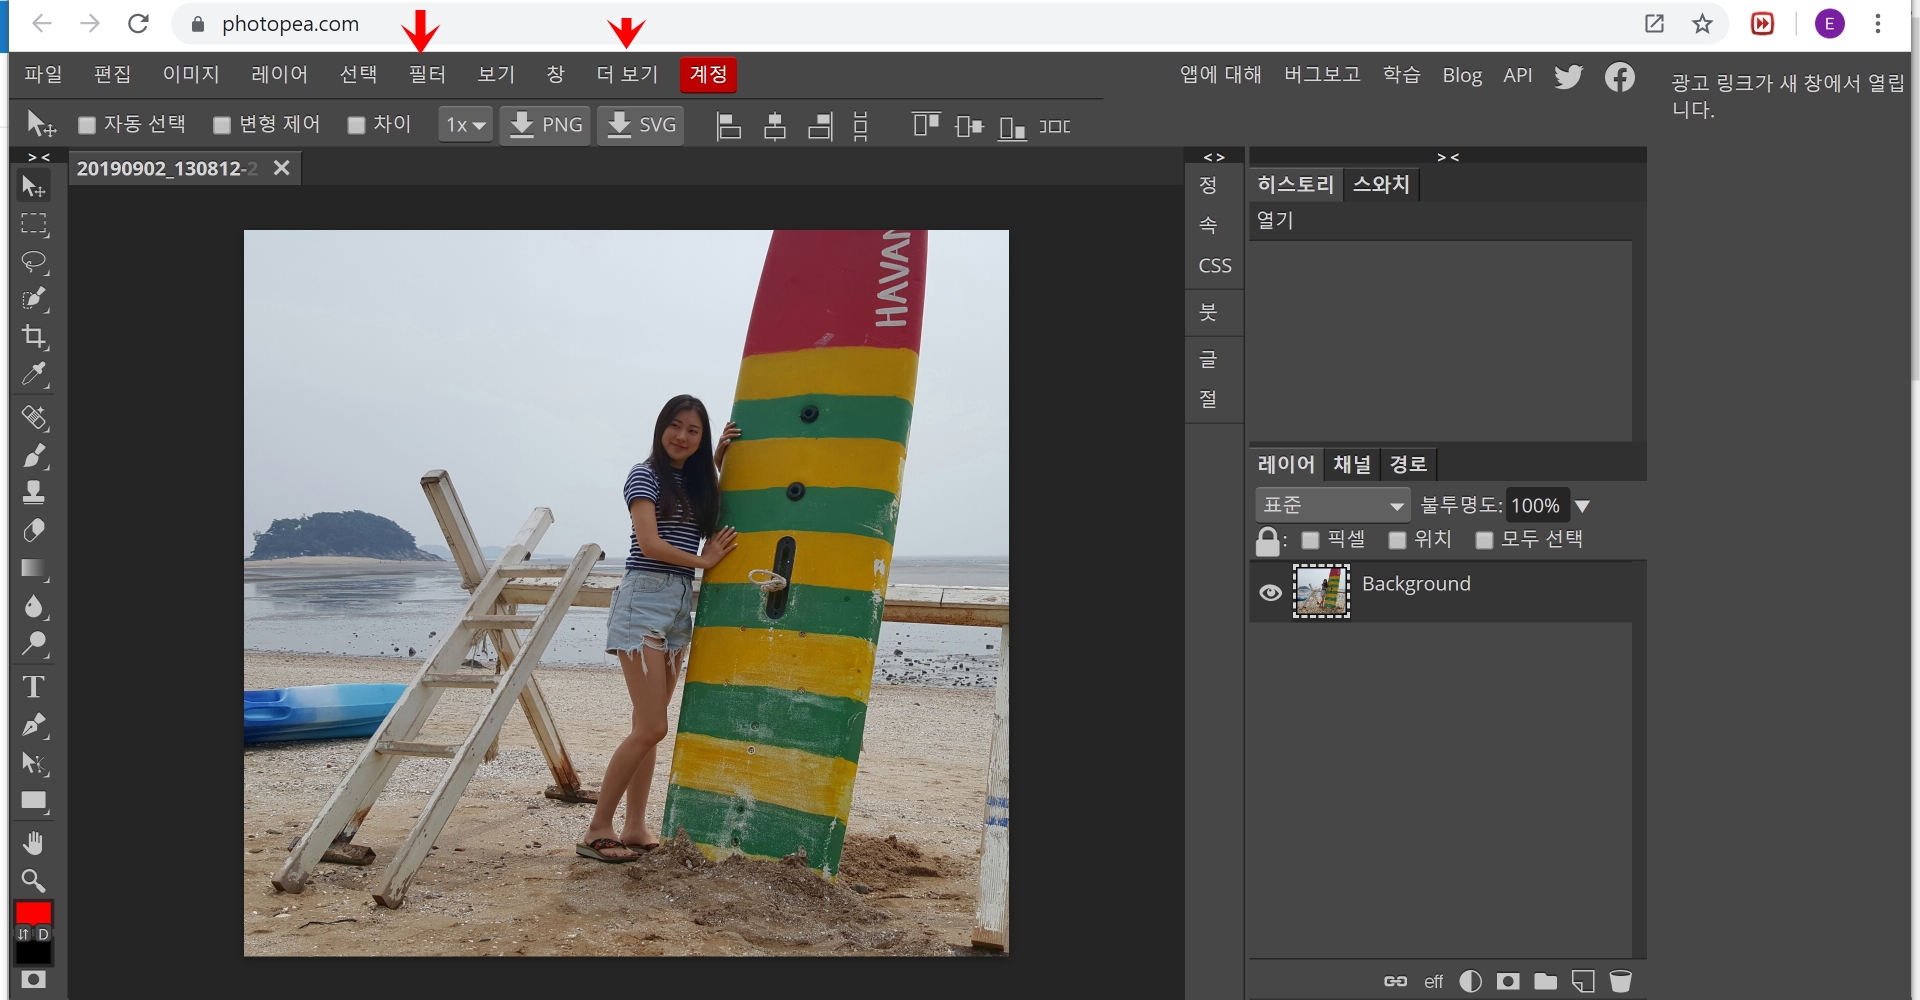The width and height of the screenshot is (1920, 1000).
Task: Open the 이미지 menu
Action: point(191,74)
